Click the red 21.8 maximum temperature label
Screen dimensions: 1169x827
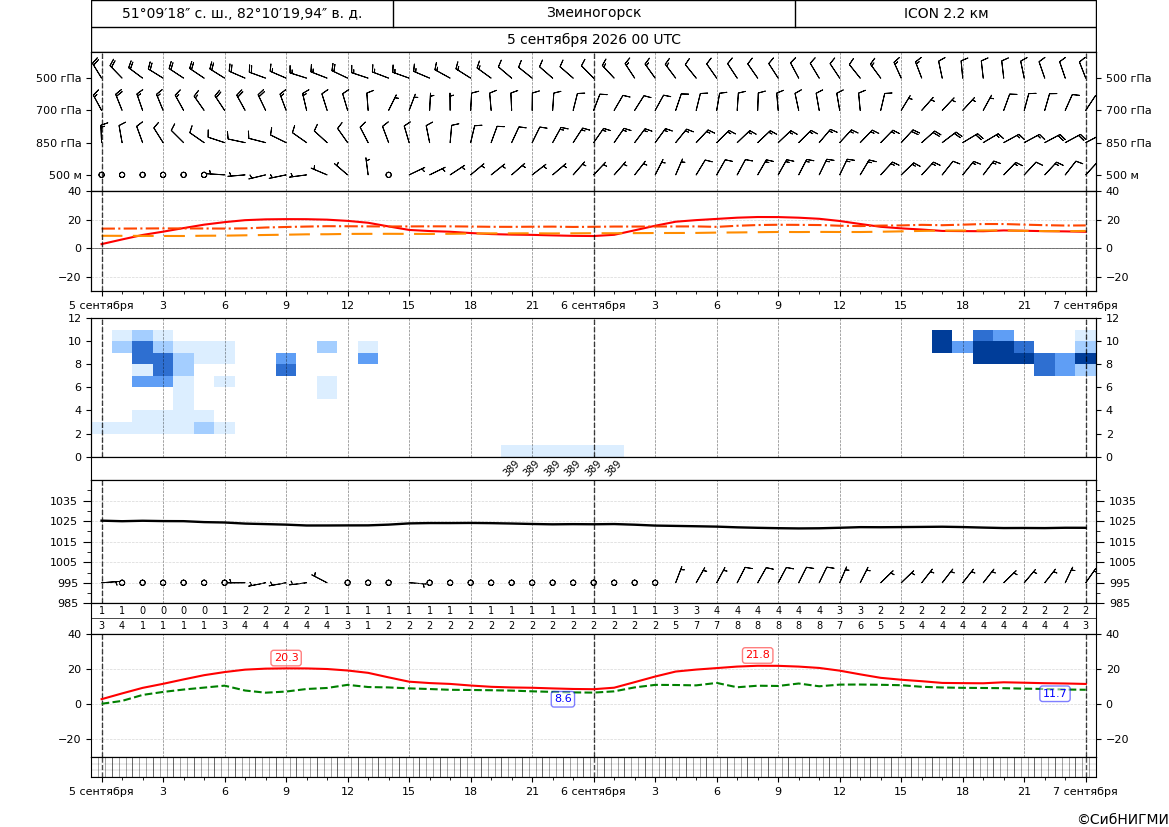pos(757,655)
